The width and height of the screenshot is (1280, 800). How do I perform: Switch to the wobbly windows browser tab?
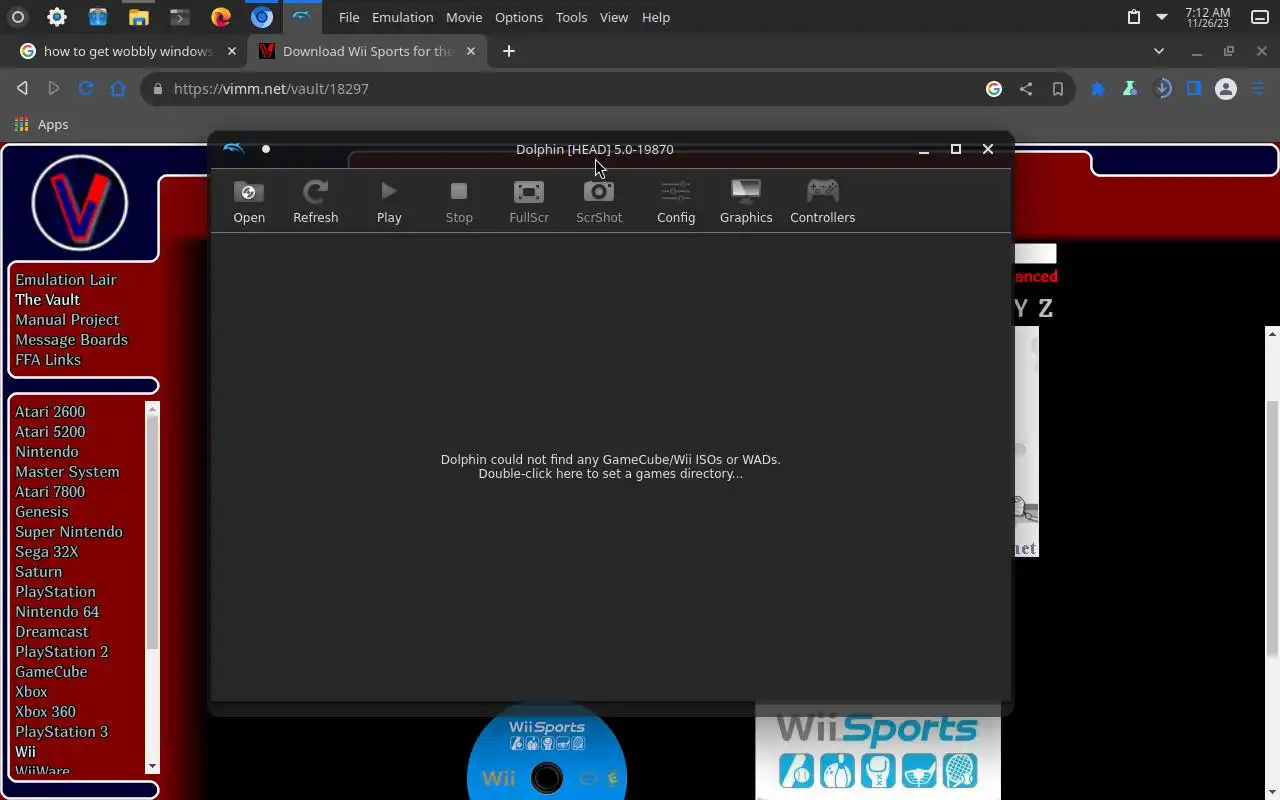tap(128, 51)
